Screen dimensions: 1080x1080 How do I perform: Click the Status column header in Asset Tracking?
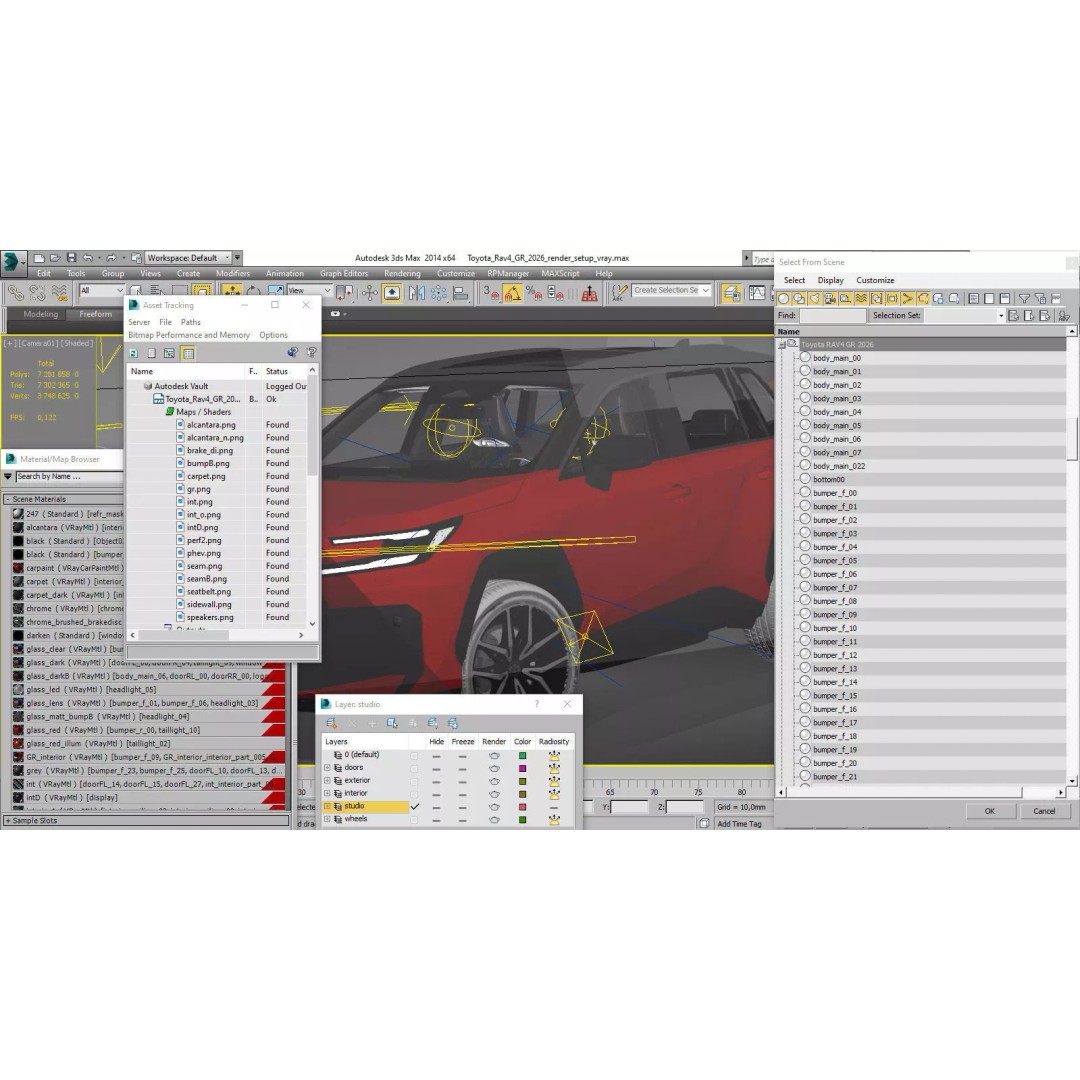coord(284,371)
